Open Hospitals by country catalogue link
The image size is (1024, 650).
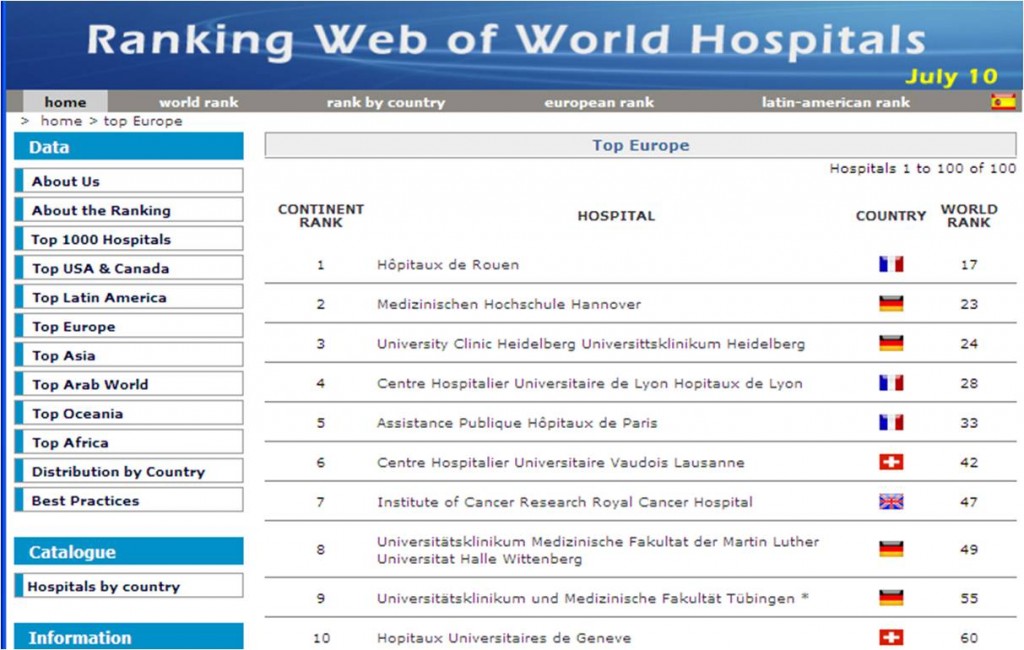pos(103,586)
